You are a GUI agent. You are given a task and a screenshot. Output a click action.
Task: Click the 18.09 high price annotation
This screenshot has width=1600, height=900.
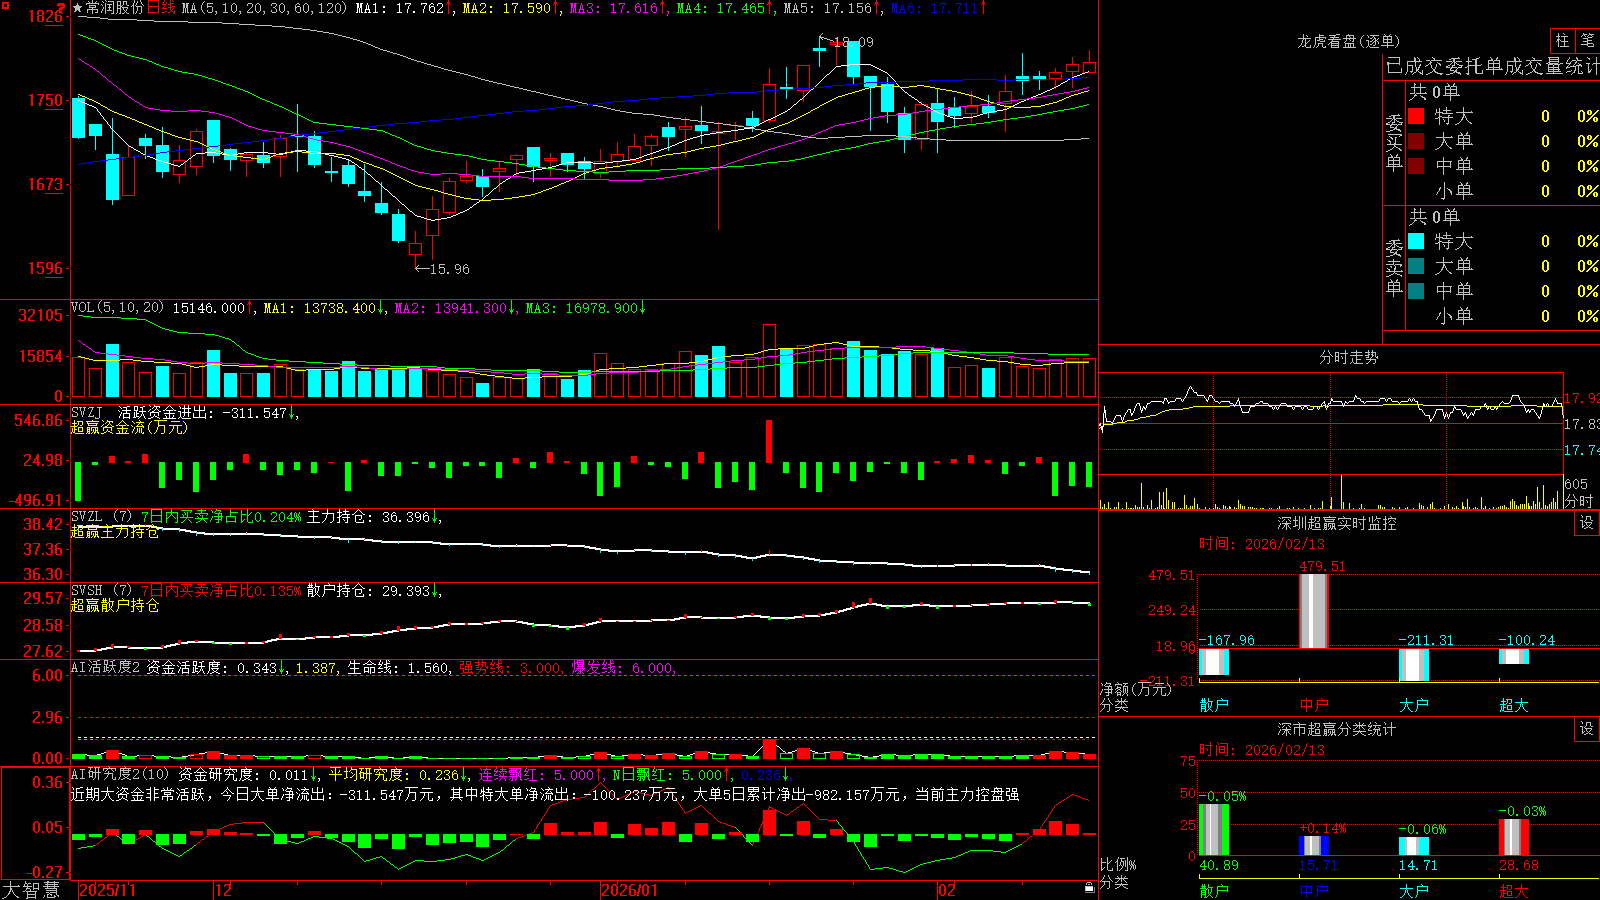[853, 42]
